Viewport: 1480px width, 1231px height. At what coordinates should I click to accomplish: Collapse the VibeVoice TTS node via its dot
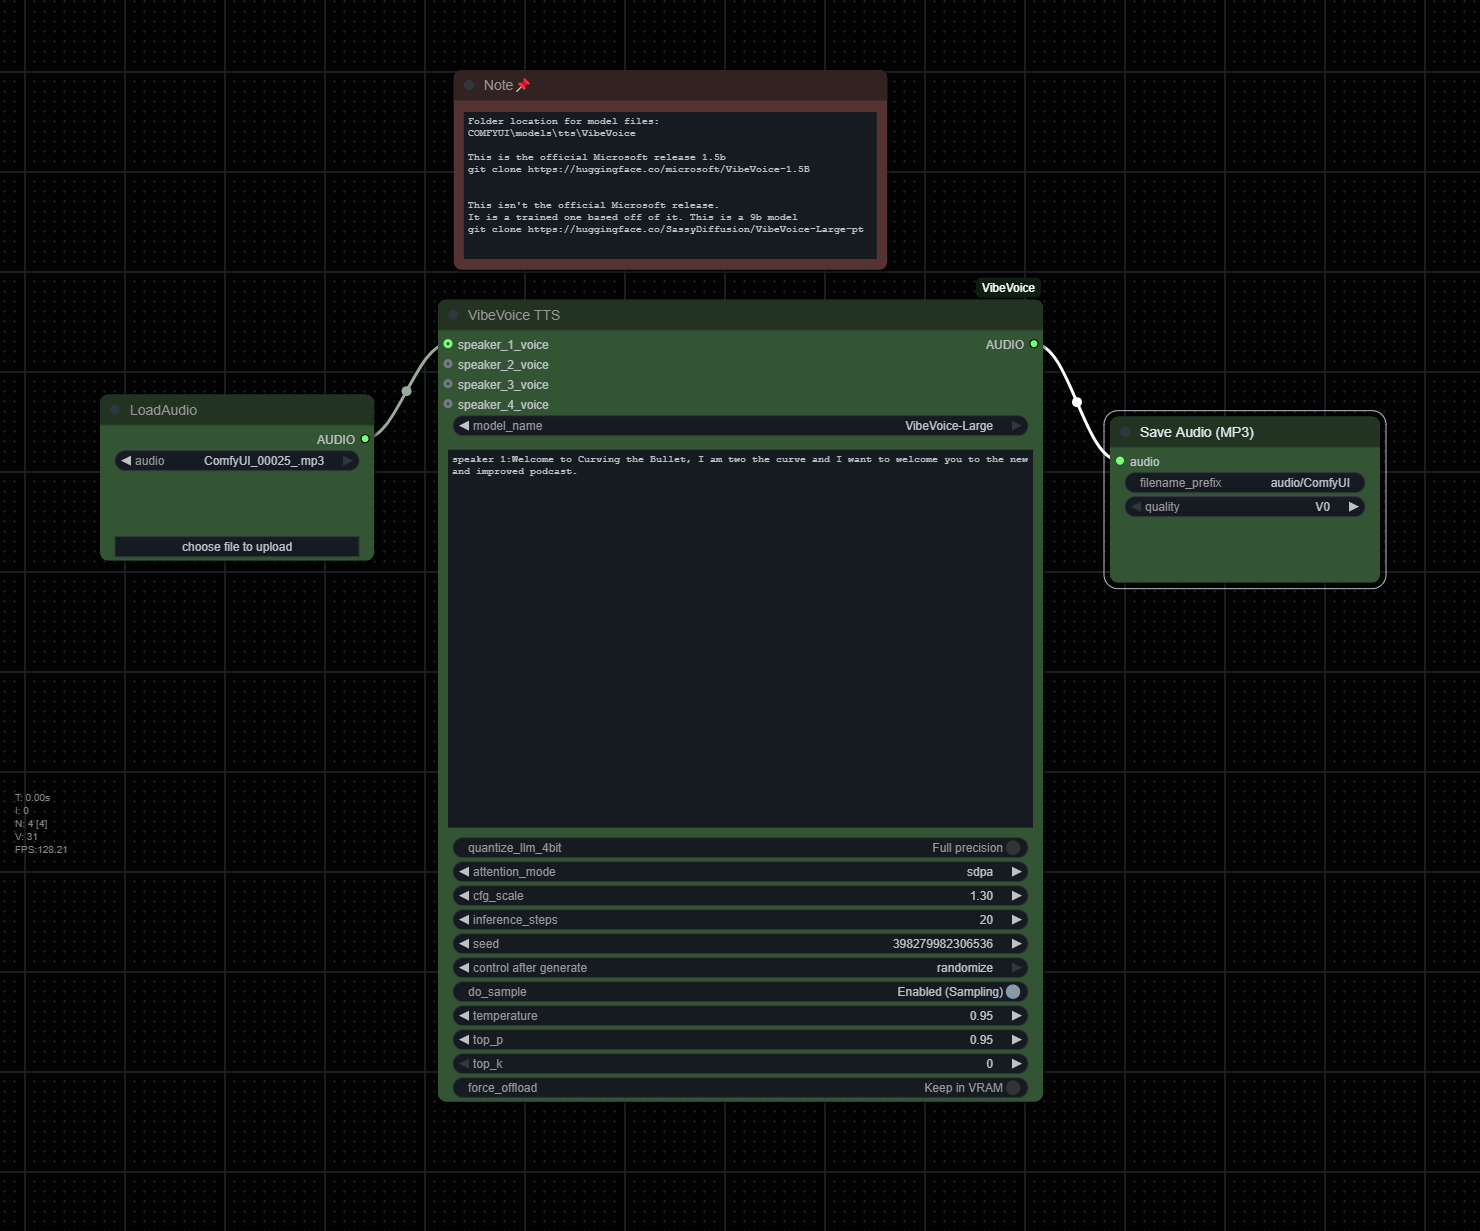(x=453, y=315)
